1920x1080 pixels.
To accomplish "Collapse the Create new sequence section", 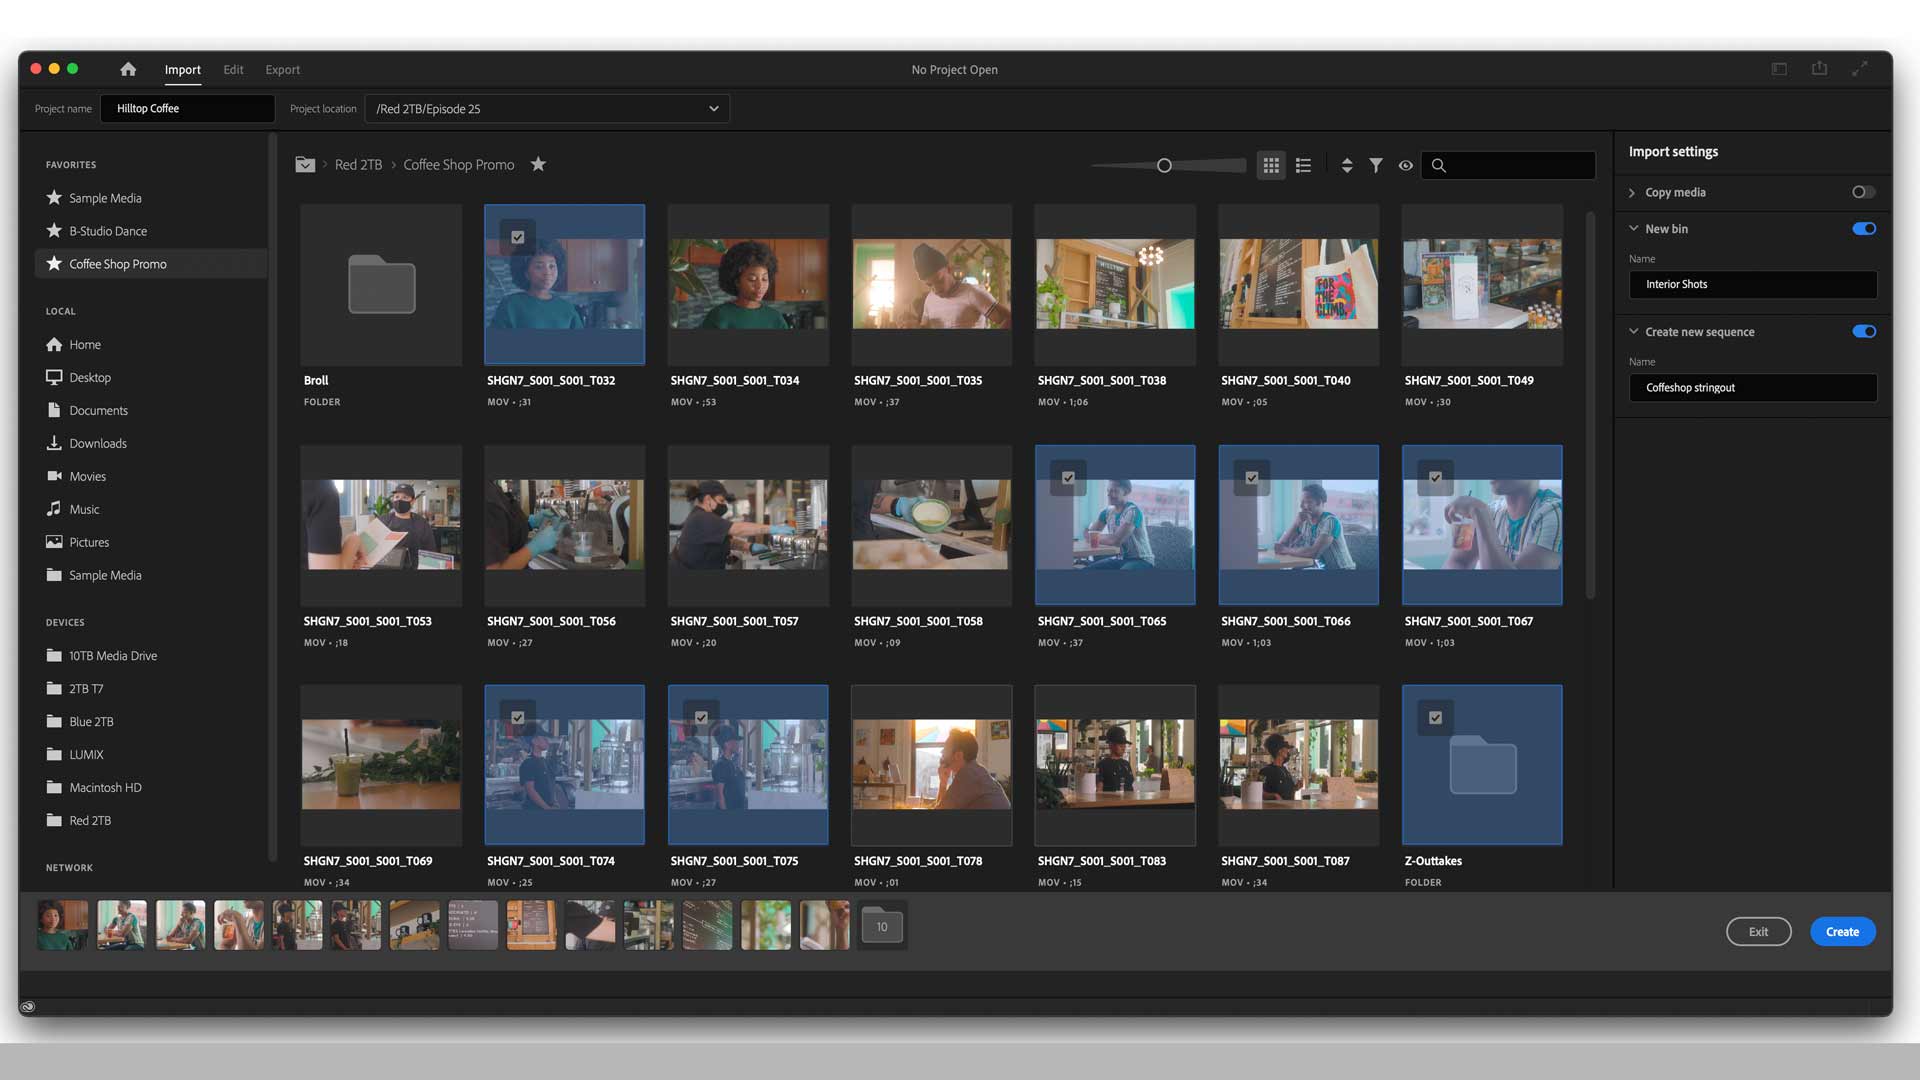I will tap(1633, 331).
